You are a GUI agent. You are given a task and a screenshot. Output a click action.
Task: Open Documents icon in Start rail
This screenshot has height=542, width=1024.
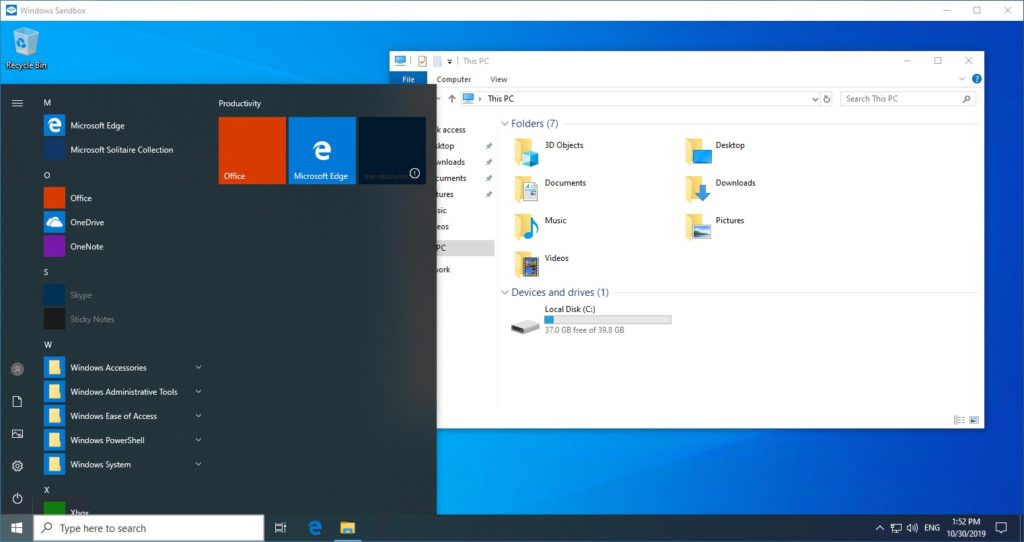point(18,402)
